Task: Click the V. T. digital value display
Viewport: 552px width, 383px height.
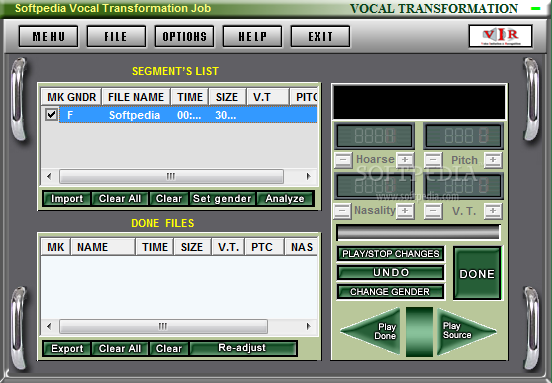Action: click(463, 186)
